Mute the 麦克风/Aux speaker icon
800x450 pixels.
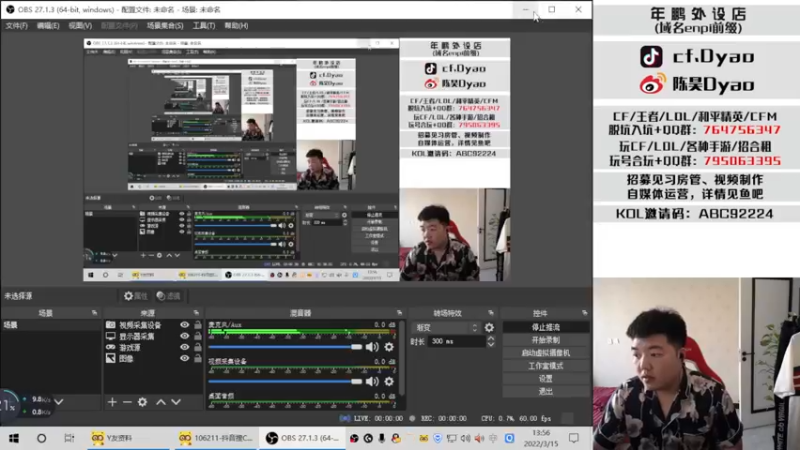(x=372, y=347)
